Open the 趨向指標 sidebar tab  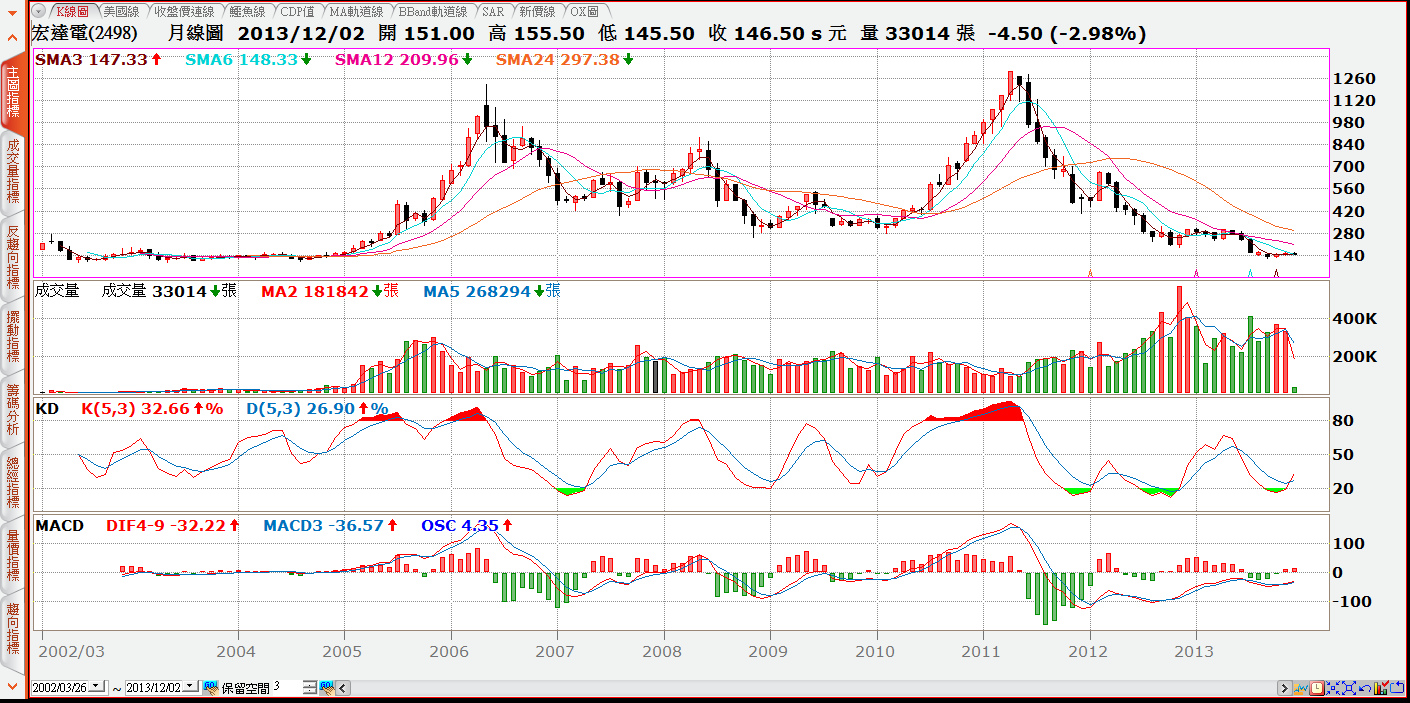point(13,628)
